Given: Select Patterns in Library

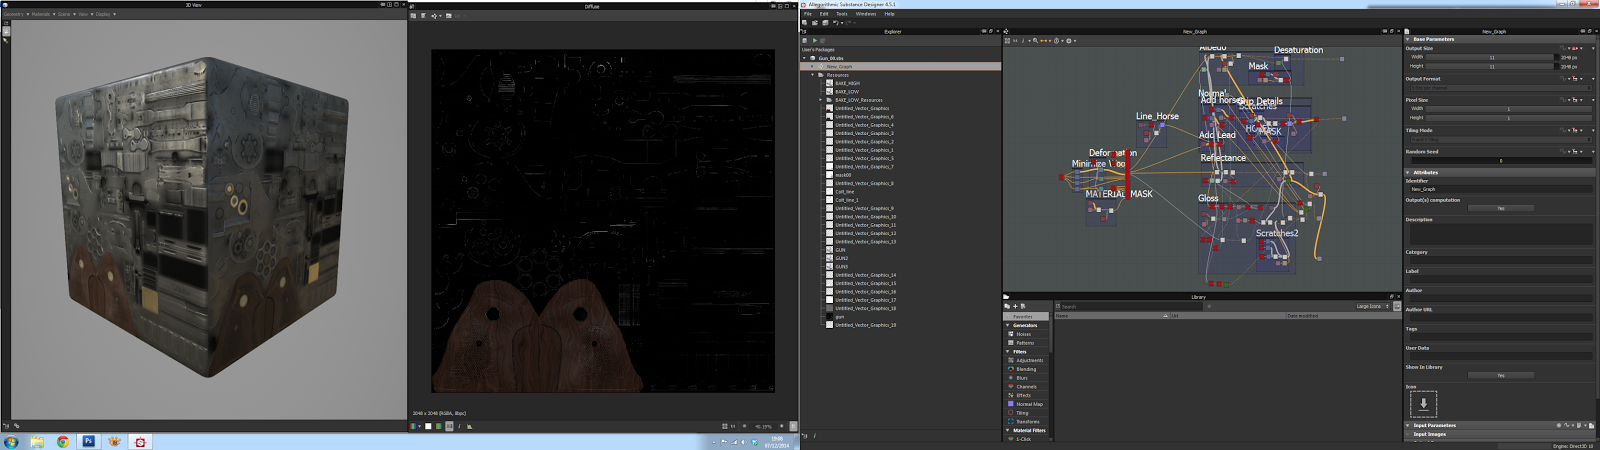Looking at the screenshot, I should pyautogui.click(x=1025, y=343).
